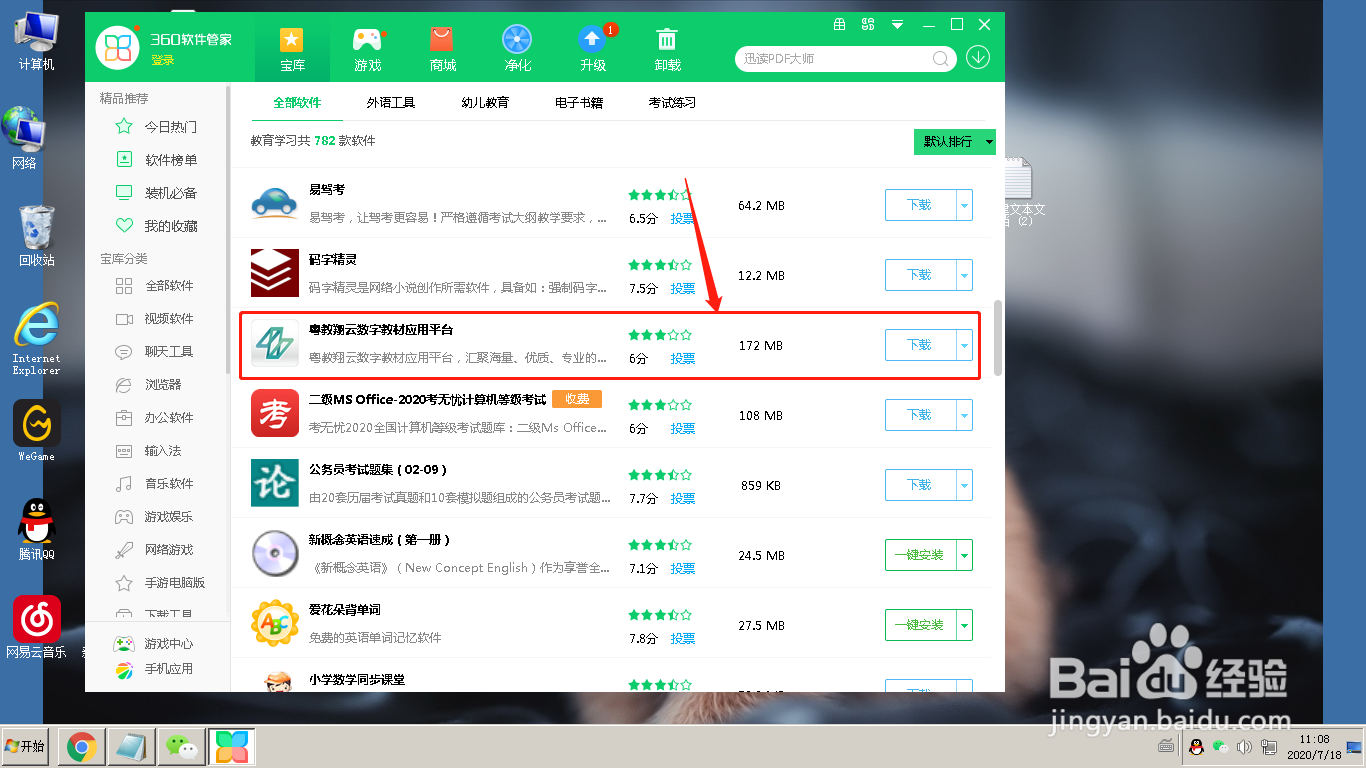Open the 升级 upgrade arrow icon
The height and width of the screenshot is (768, 1366).
point(592,39)
